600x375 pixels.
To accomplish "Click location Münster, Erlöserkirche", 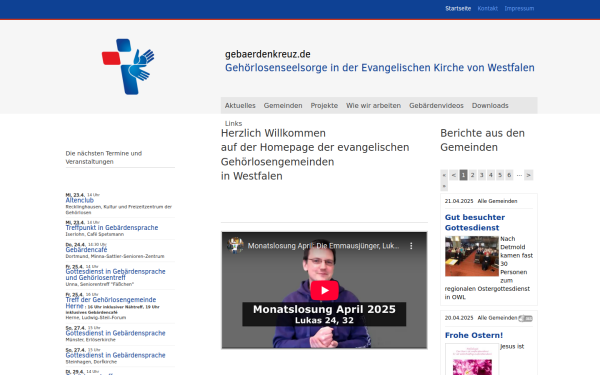I will [90, 340].
